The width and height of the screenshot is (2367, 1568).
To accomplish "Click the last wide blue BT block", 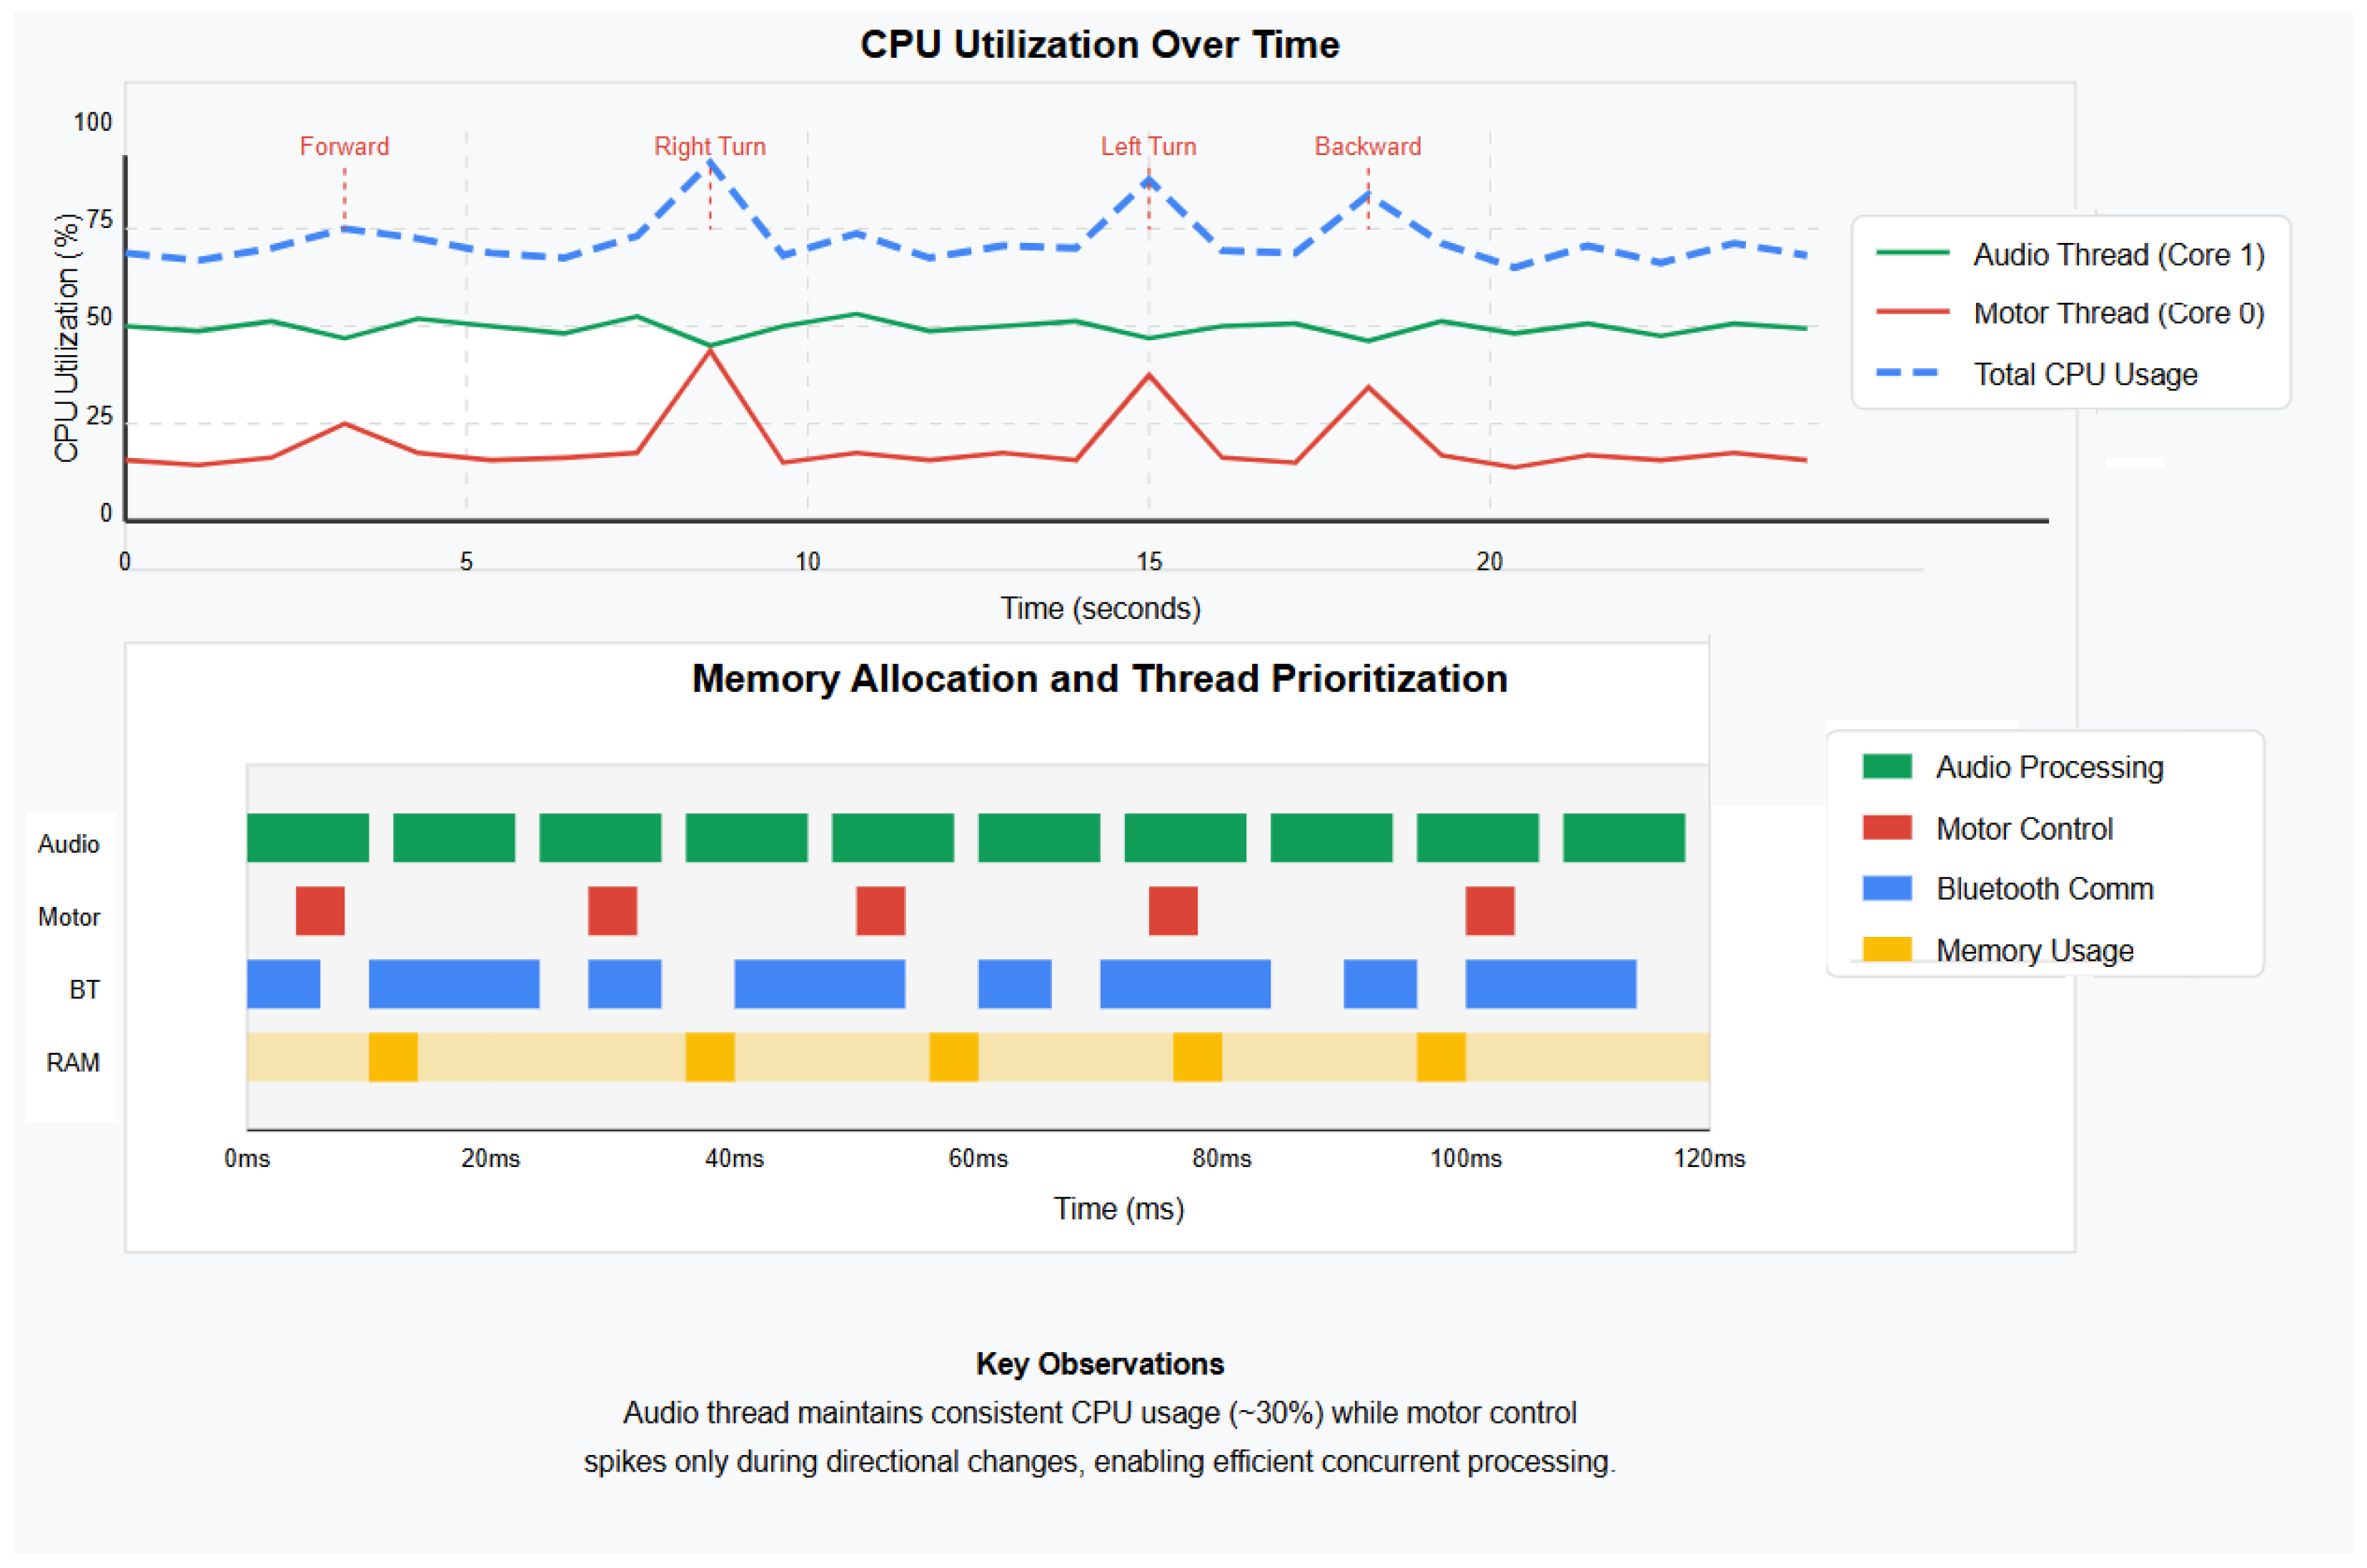I will (x=1551, y=985).
